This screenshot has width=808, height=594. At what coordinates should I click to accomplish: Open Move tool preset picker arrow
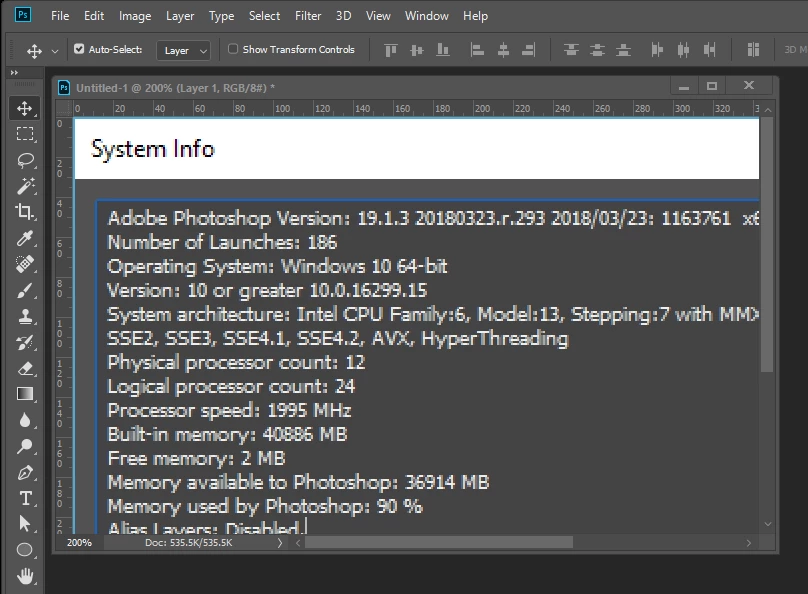click(x=55, y=51)
